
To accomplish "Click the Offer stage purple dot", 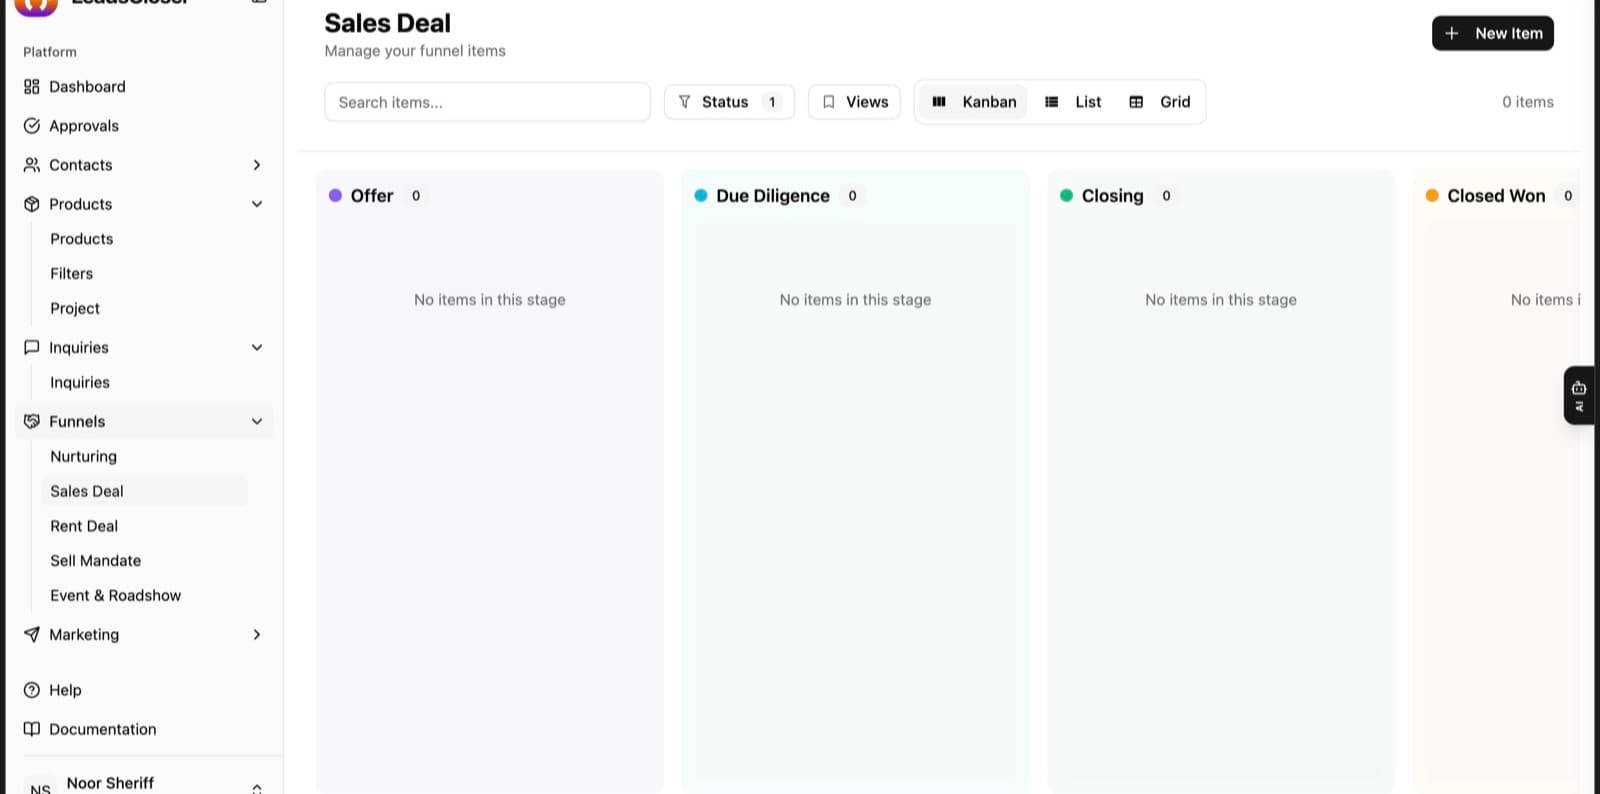I will click(336, 196).
